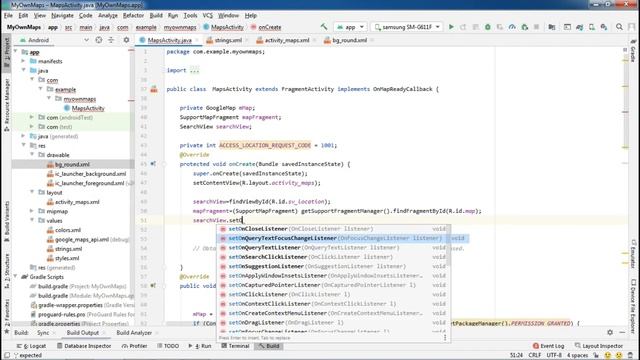
Task: Click the Collapse All icon in Project panel
Action: tap(111, 40)
